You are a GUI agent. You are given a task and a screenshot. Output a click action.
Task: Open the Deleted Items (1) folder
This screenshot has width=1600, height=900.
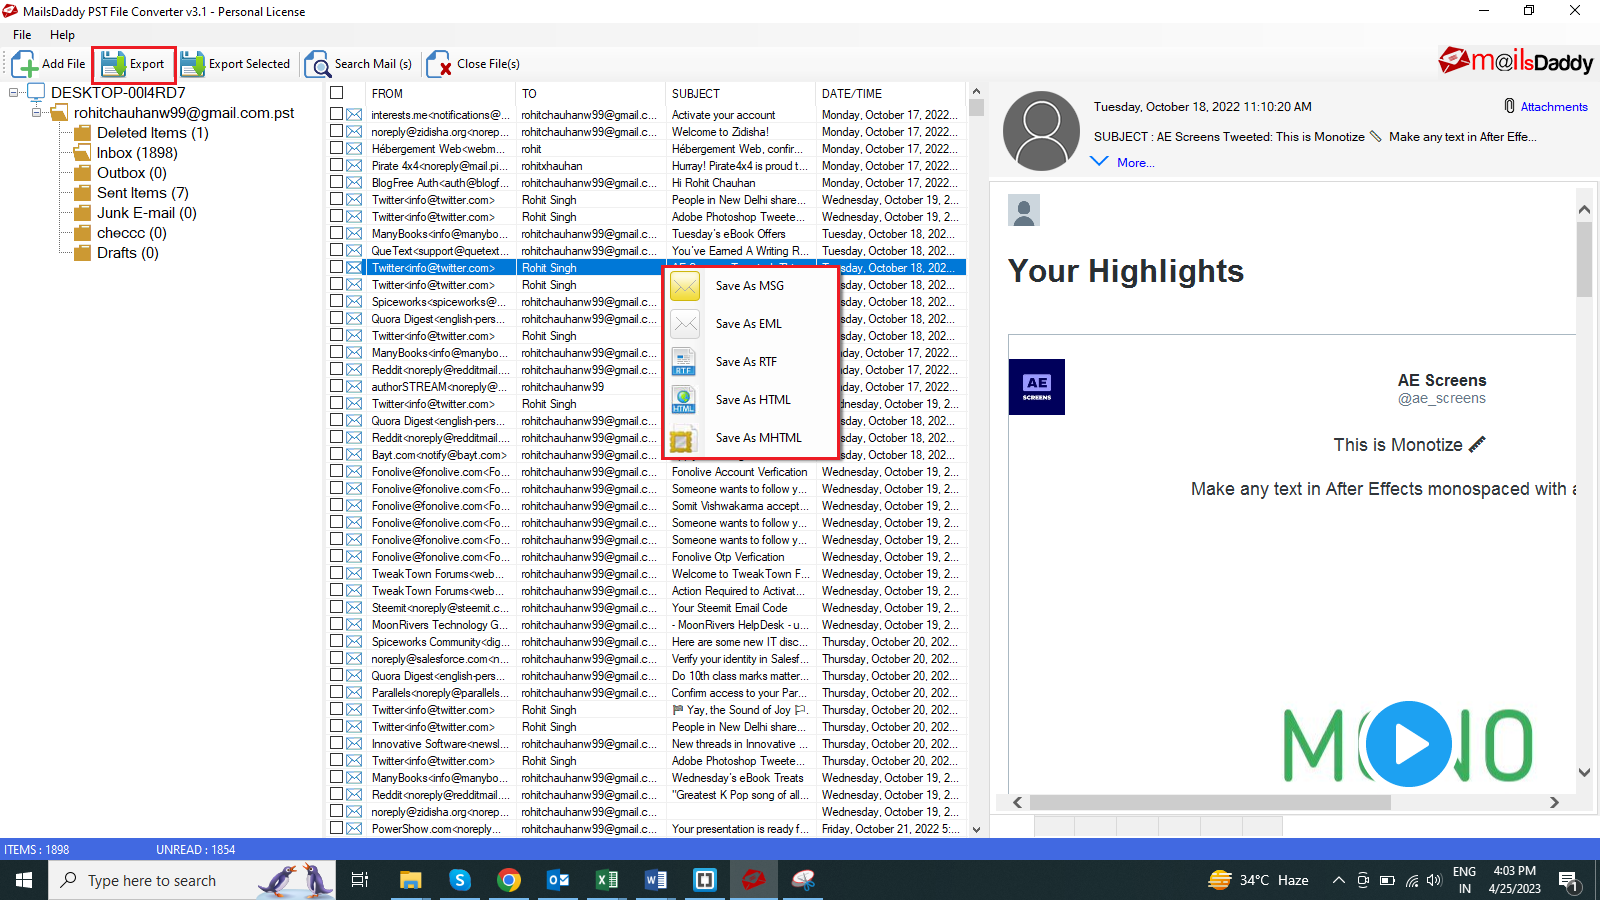click(x=152, y=133)
